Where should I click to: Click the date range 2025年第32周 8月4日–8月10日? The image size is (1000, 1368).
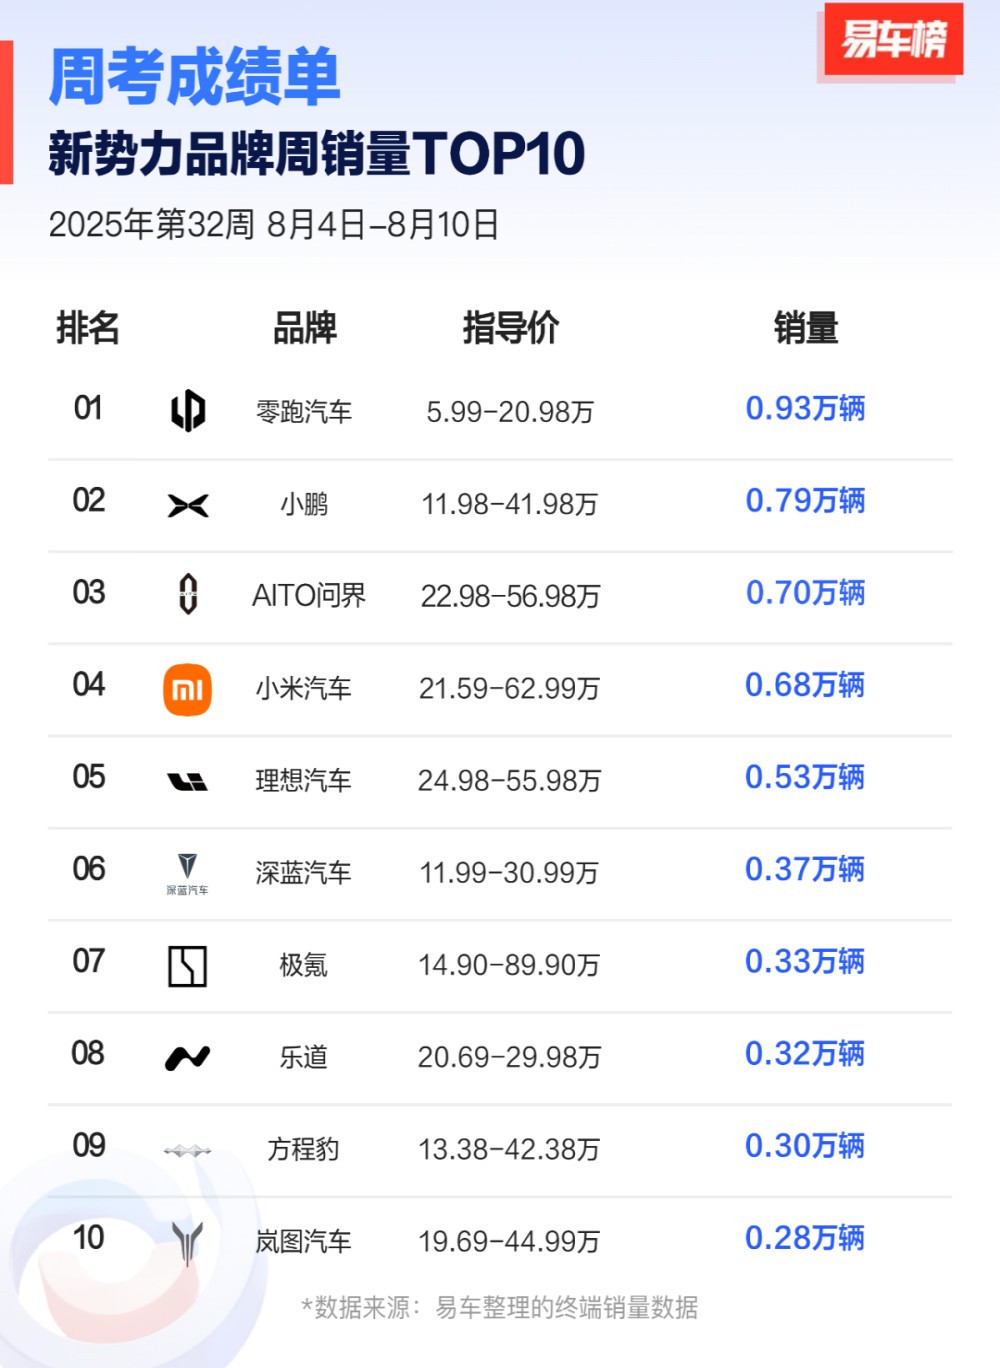point(274,225)
